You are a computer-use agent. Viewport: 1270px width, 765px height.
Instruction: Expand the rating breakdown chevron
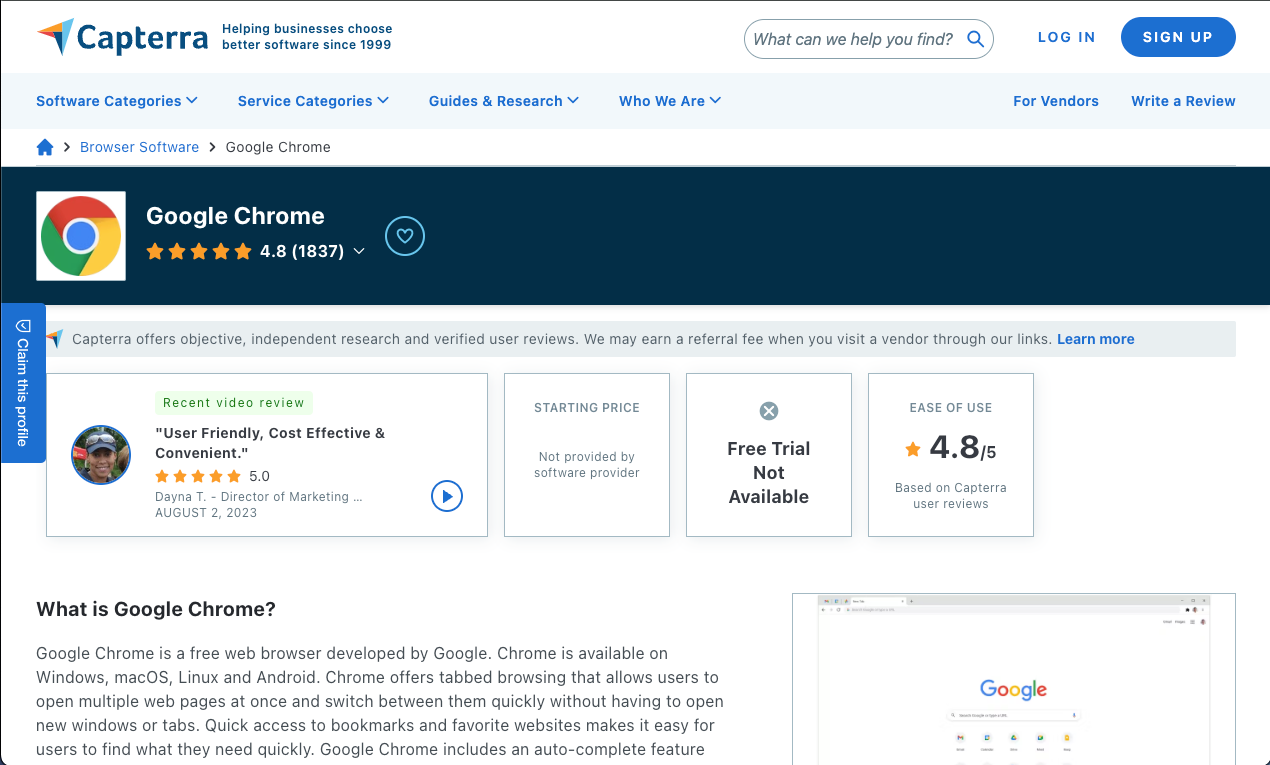pos(359,252)
